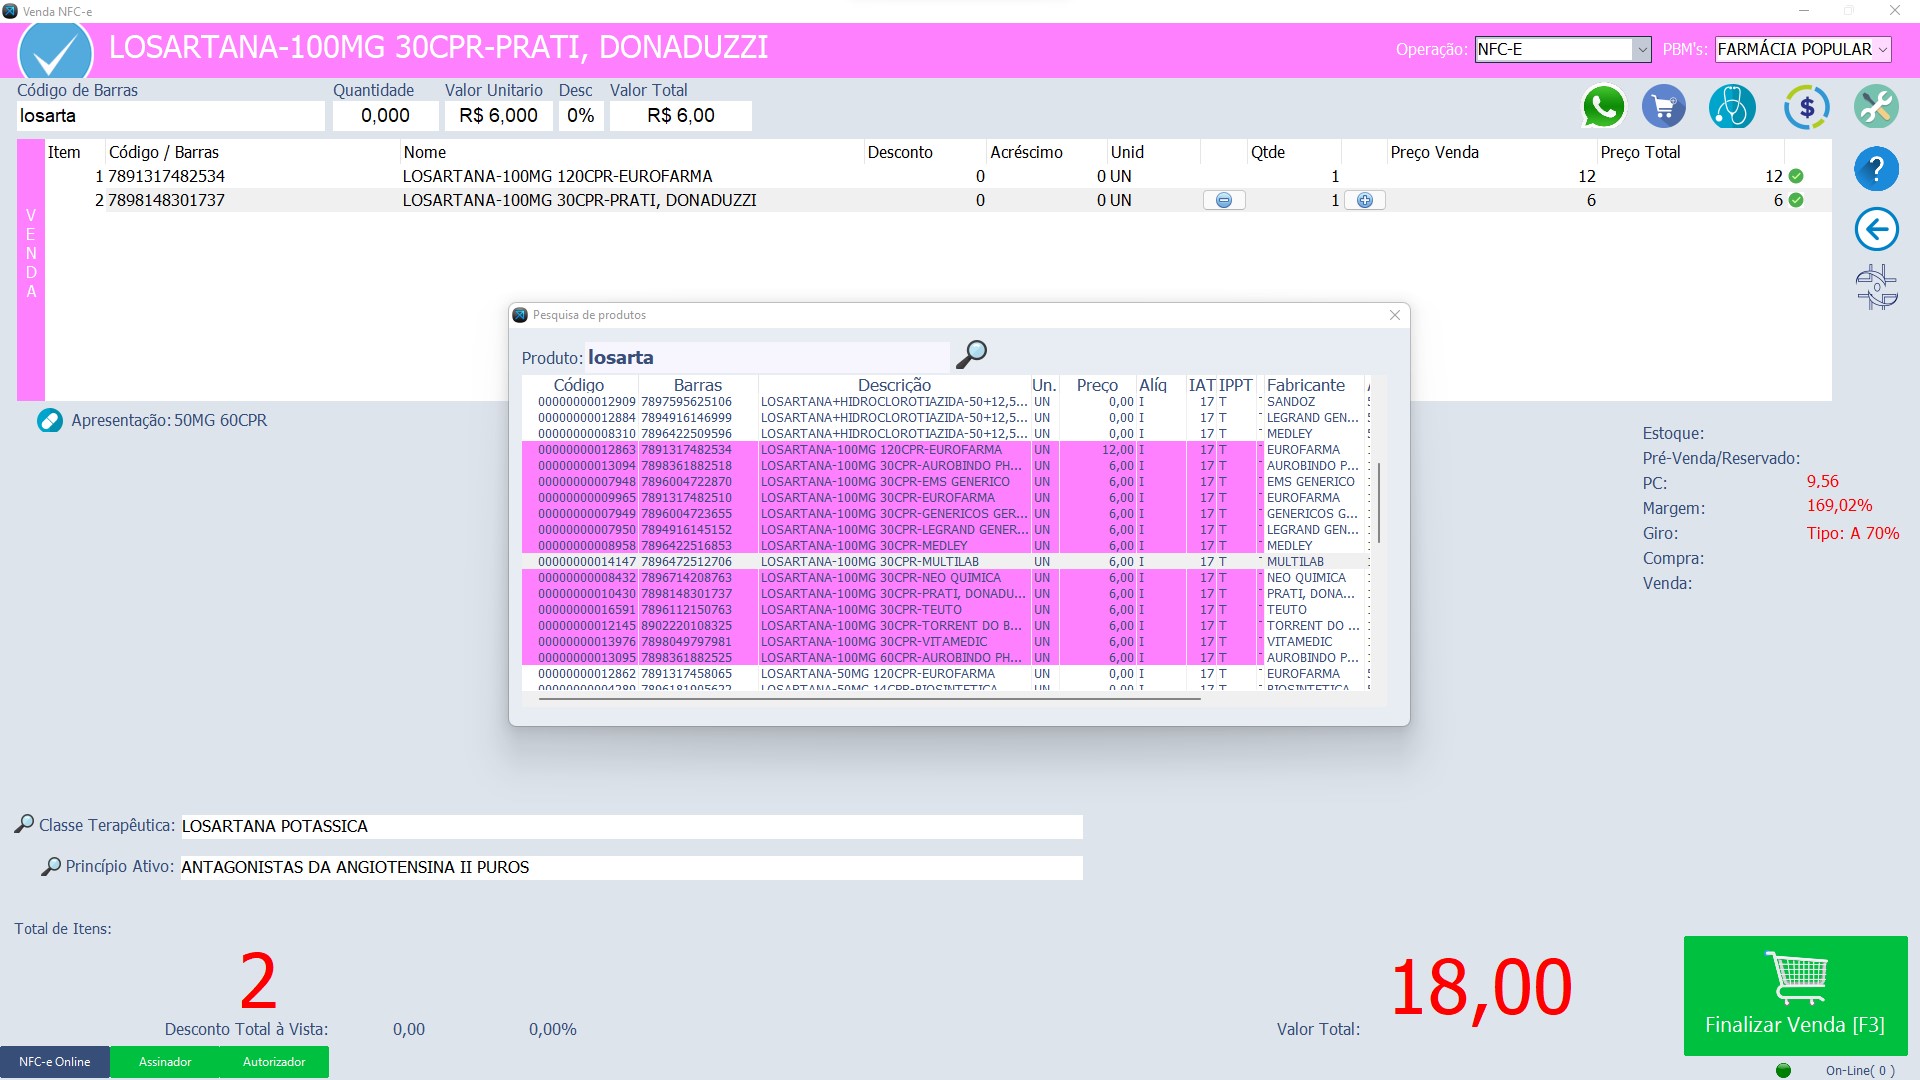The height and width of the screenshot is (1080, 1920).
Task: Open the wrench and screwdriver tools icon
Action: 1876,107
